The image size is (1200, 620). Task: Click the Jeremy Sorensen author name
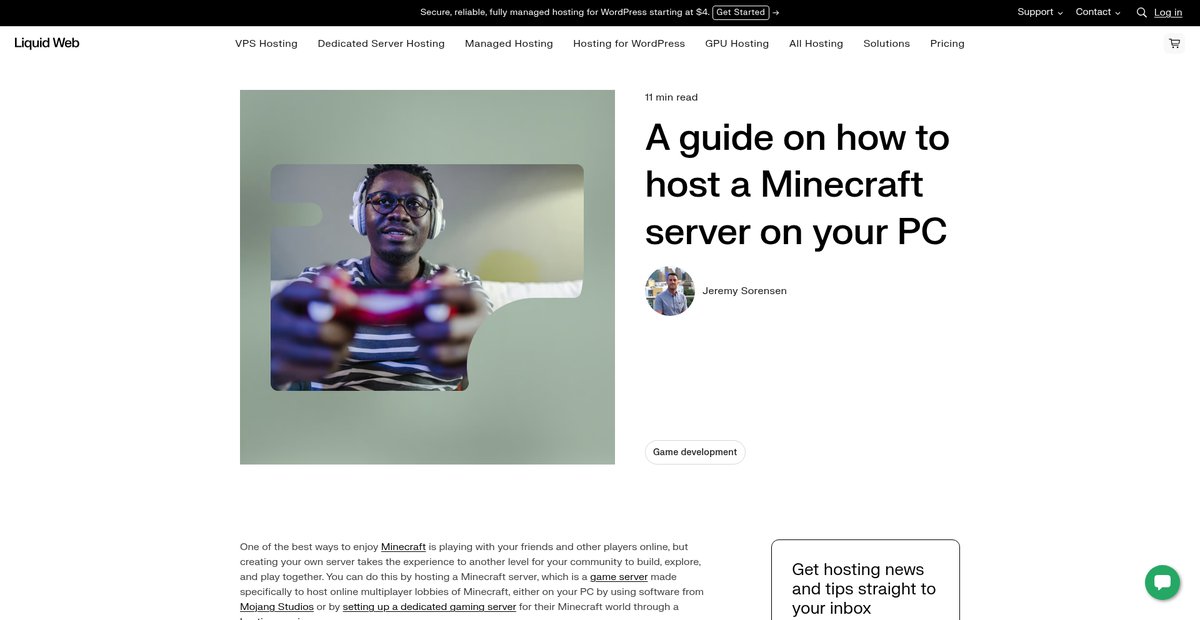click(x=745, y=291)
